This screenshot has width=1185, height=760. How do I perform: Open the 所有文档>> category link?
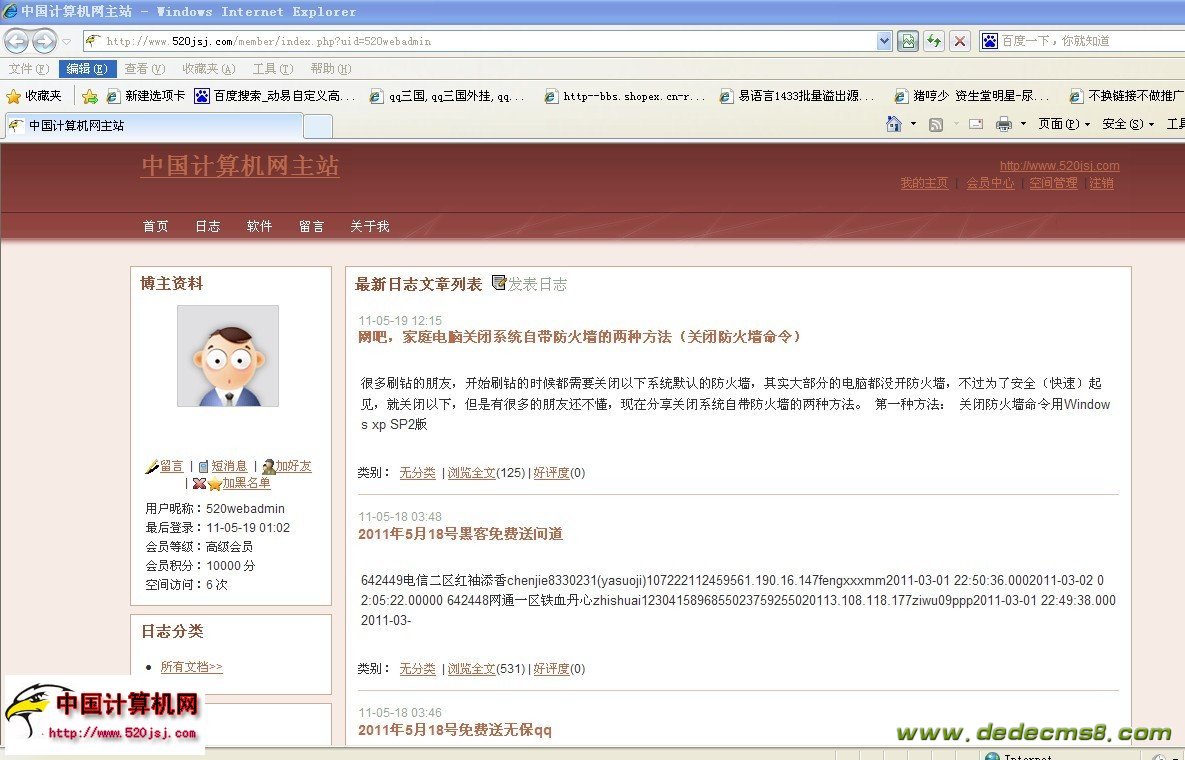191,667
